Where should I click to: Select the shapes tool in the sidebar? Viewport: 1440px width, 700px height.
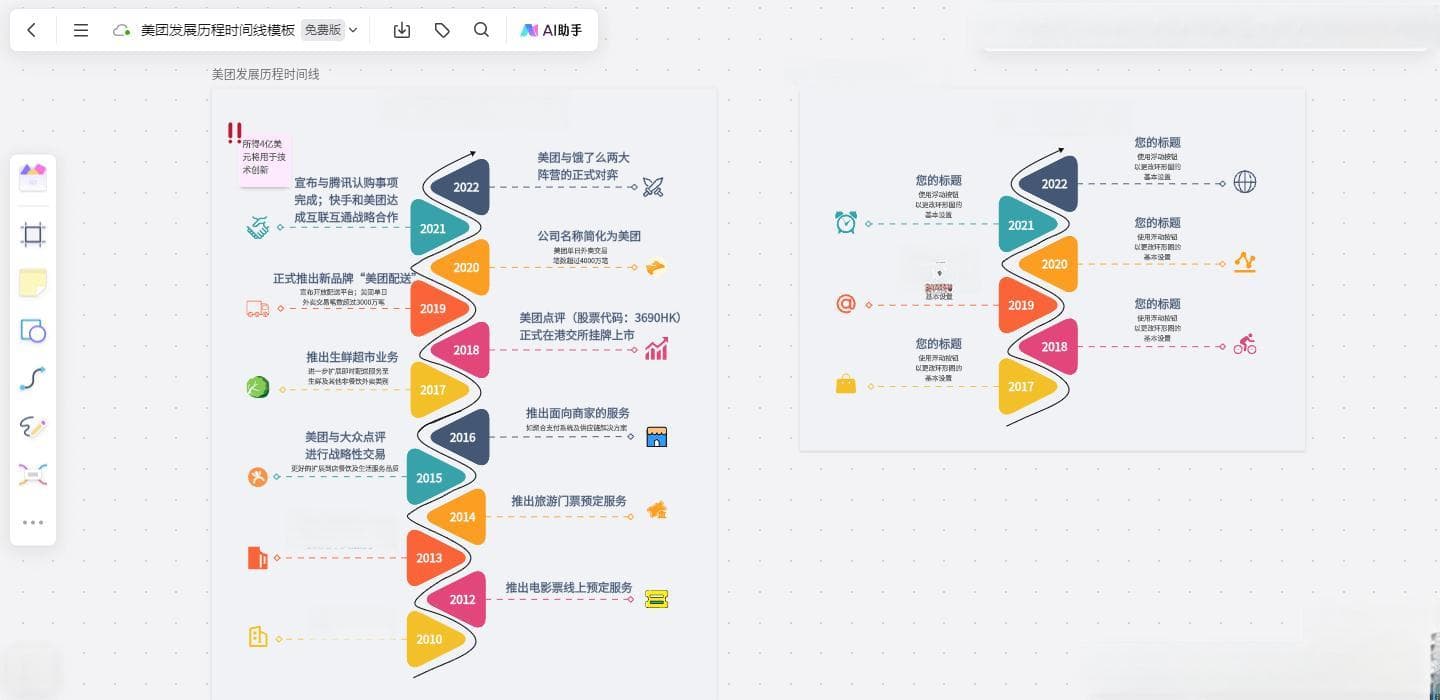[33, 331]
